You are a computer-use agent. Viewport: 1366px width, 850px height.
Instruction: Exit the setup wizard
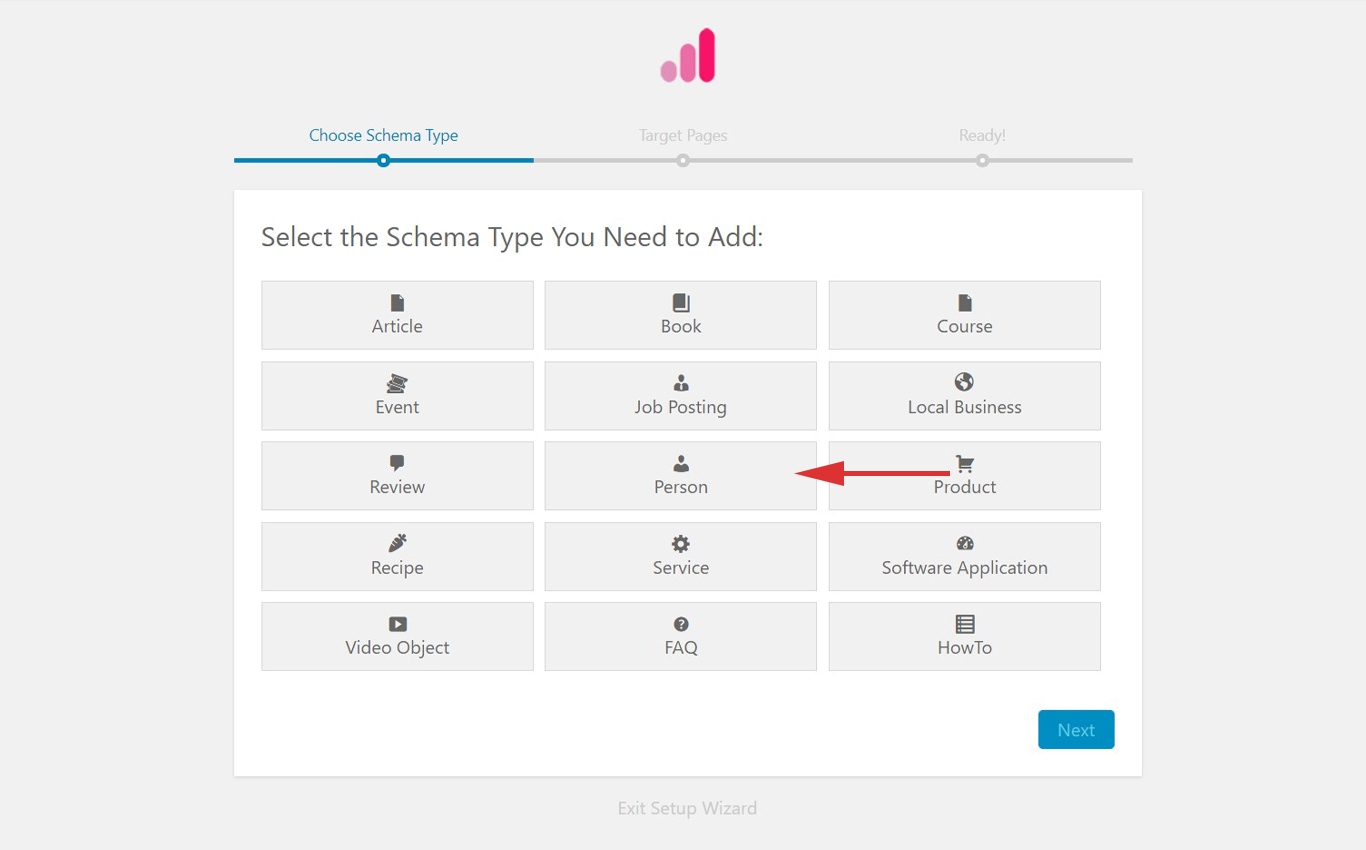(687, 808)
